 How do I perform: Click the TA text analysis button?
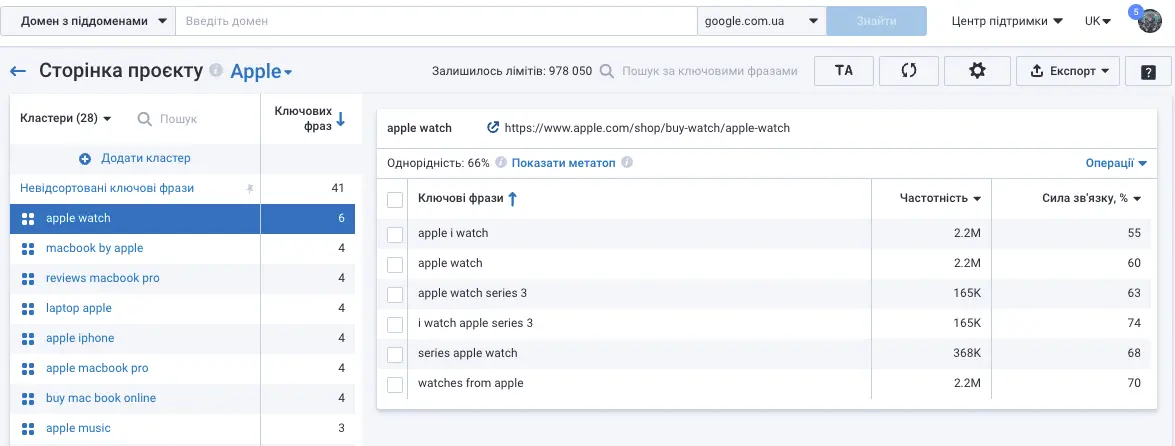coord(844,71)
